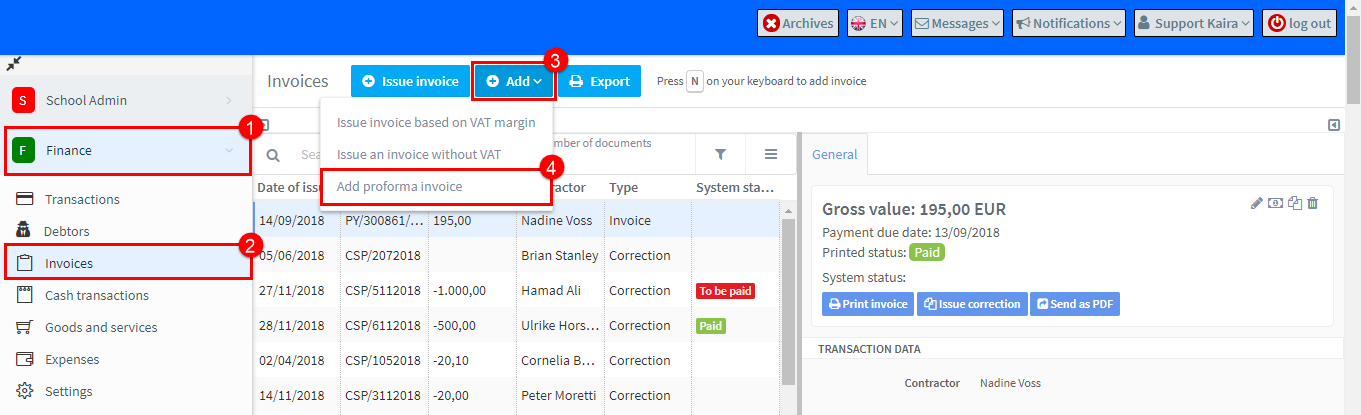
Task: Duplicate the invoice with copy icon
Action: click(x=1295, y=203)
